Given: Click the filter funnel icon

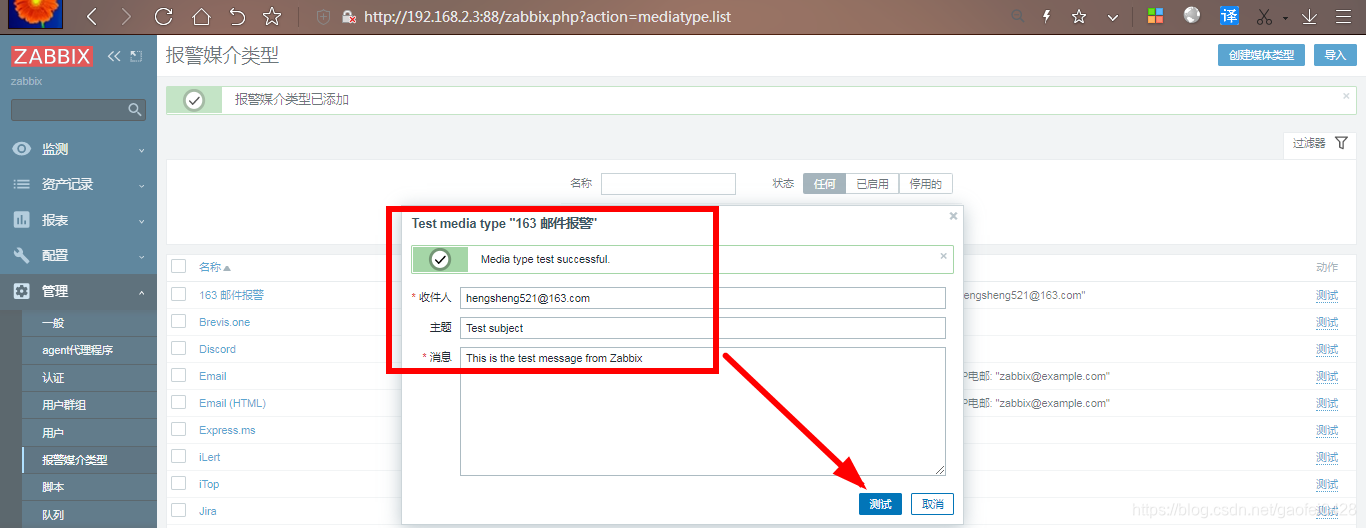Looking at the screenshot, I should (1342, 143).
